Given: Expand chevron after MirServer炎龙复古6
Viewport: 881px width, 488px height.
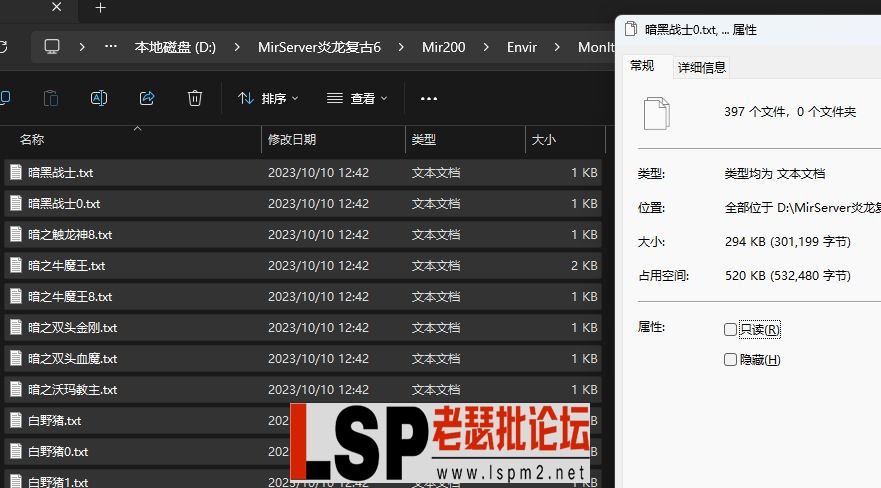Looking at the screenshot, I should click(x=401, y=47).
